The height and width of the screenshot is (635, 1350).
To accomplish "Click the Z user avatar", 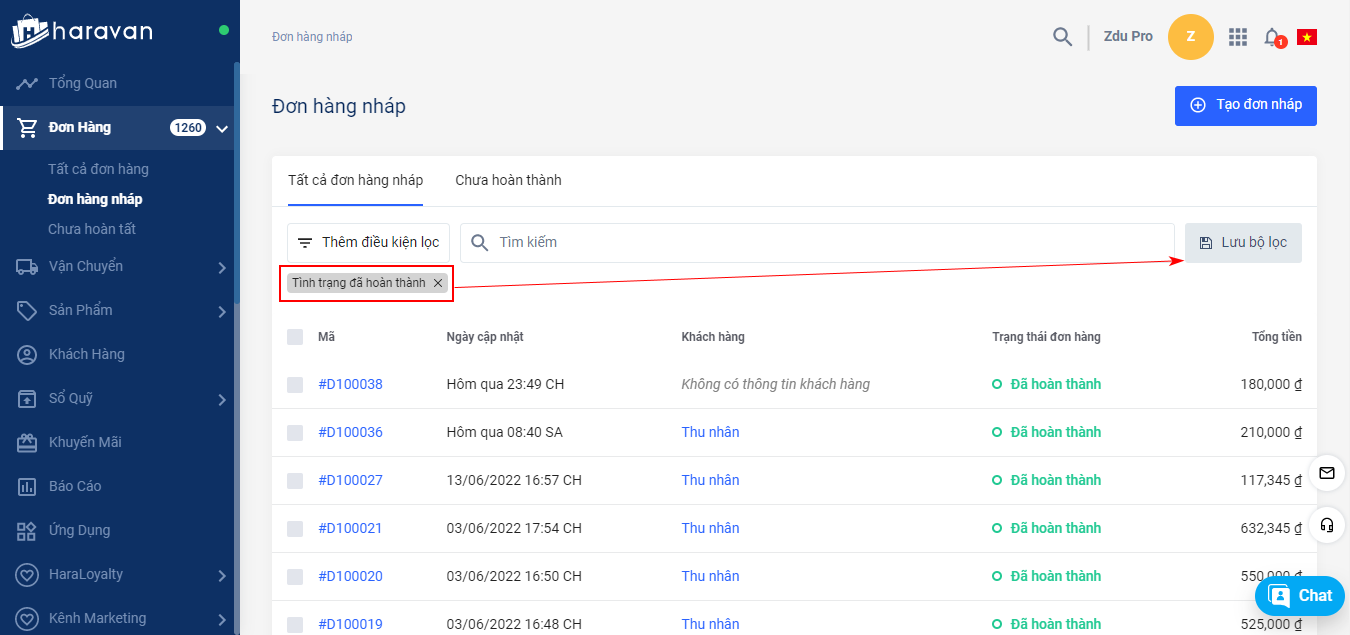I will pos(1190,37).
